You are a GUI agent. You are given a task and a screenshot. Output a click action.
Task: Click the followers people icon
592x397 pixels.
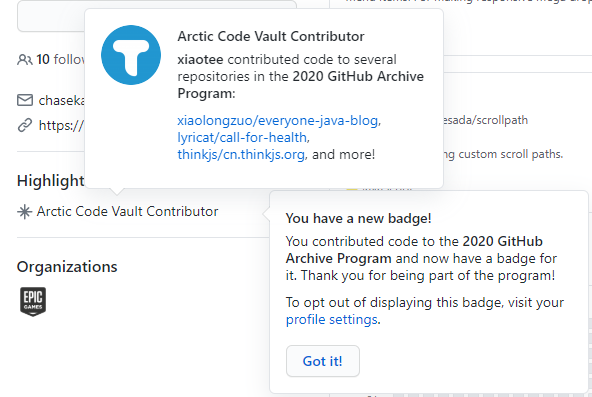tap(25, 60)
